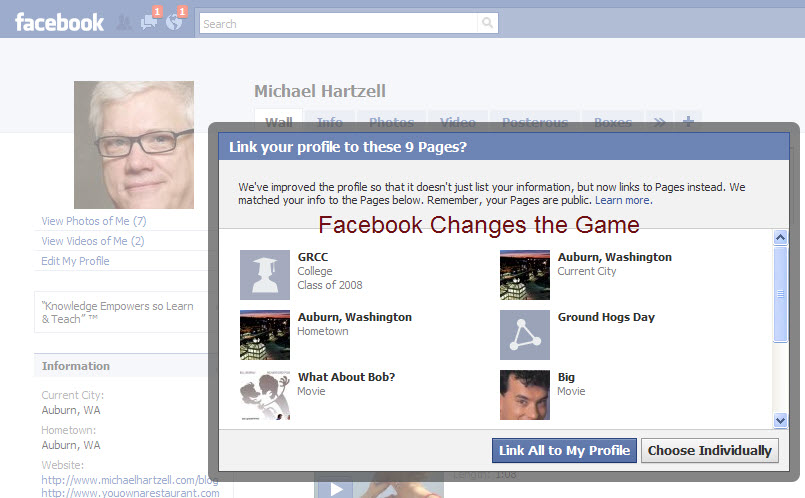Click the Class of 2008 text
The image size is (805, 498).
(330, 285)
